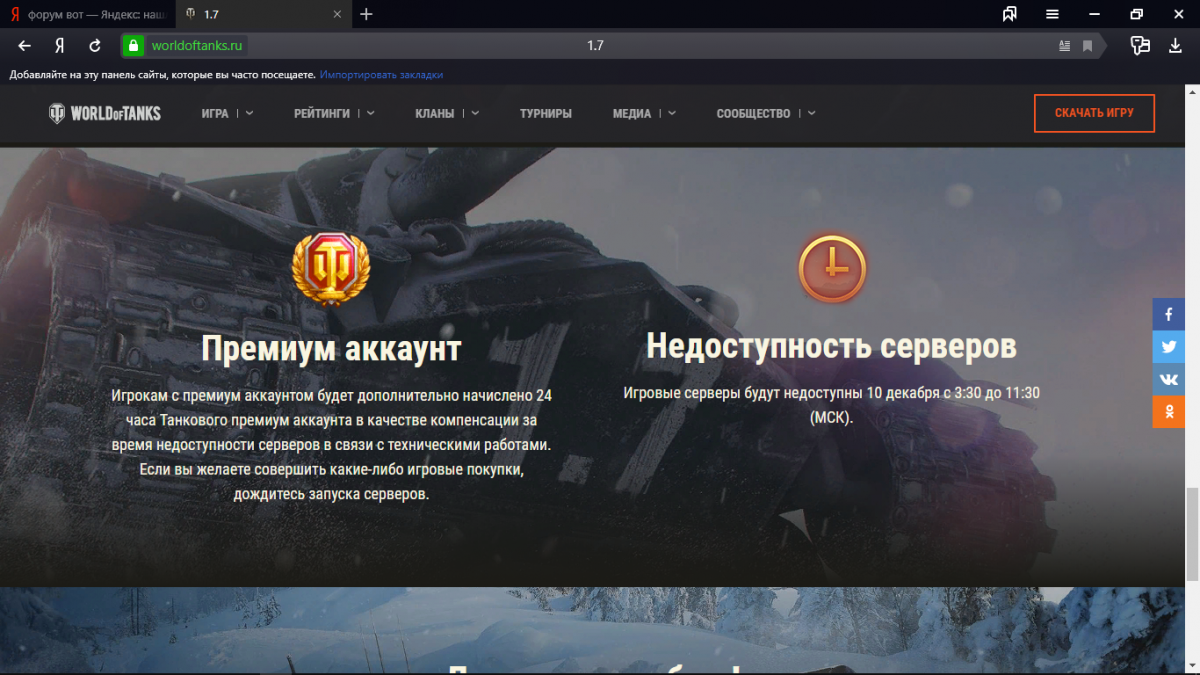
Task: Open the ИГРА menu
Action: (x=215, y=113)
